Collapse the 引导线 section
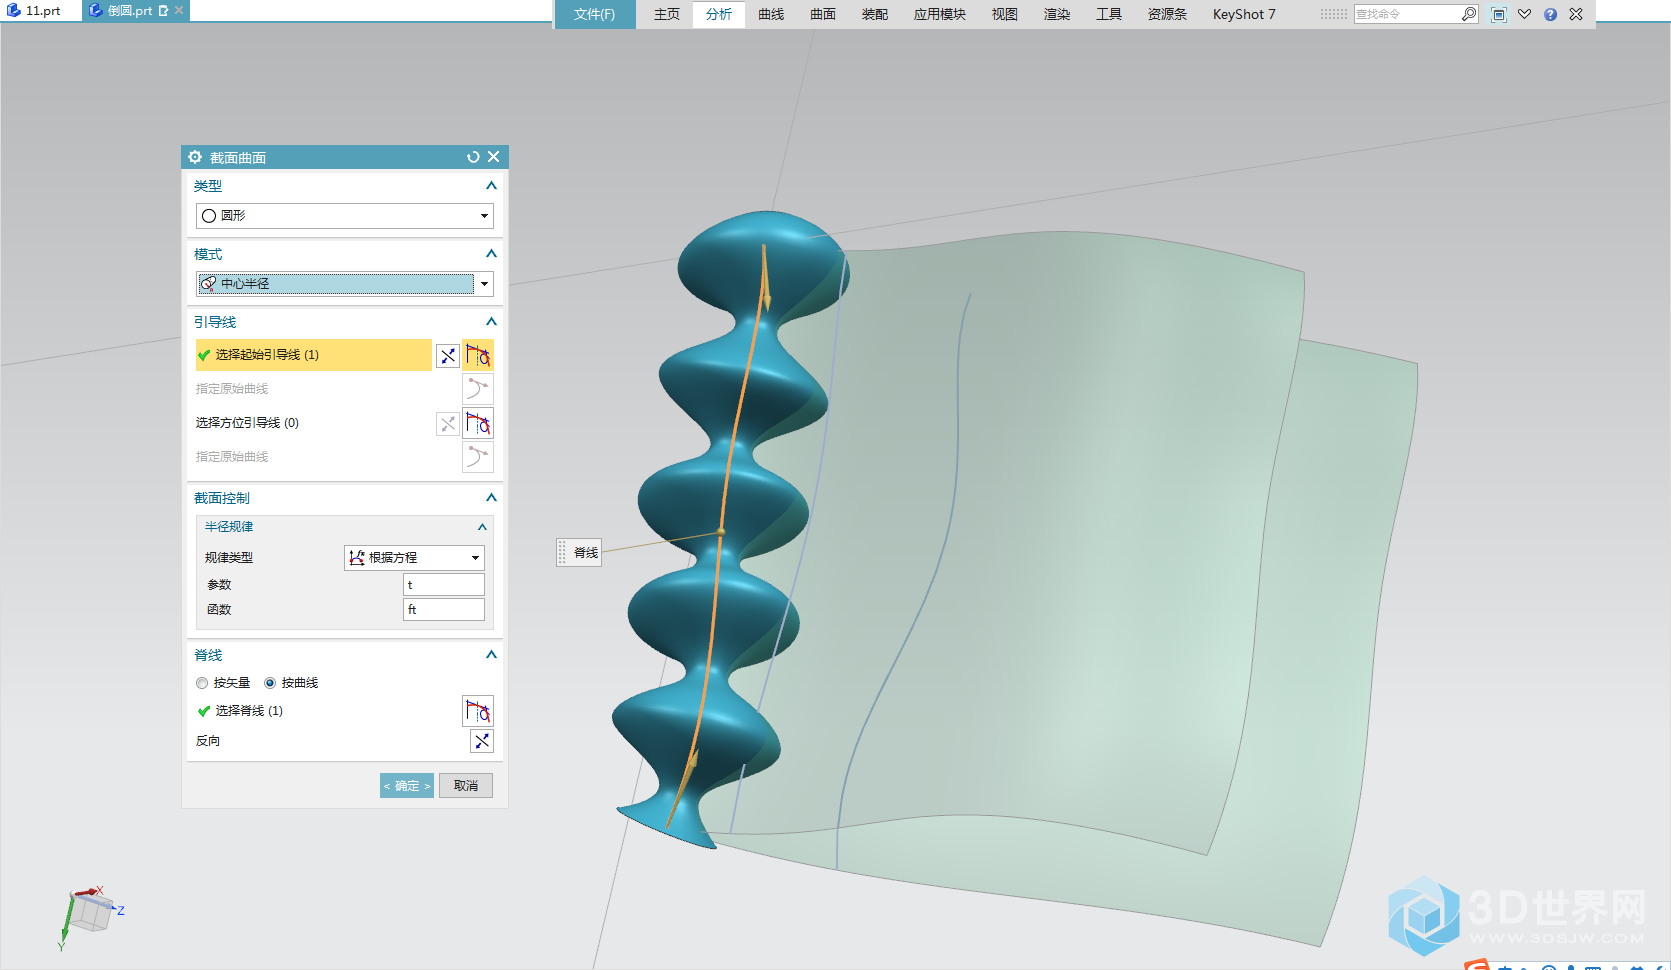The image size is (1671, 970). [491, 322]
